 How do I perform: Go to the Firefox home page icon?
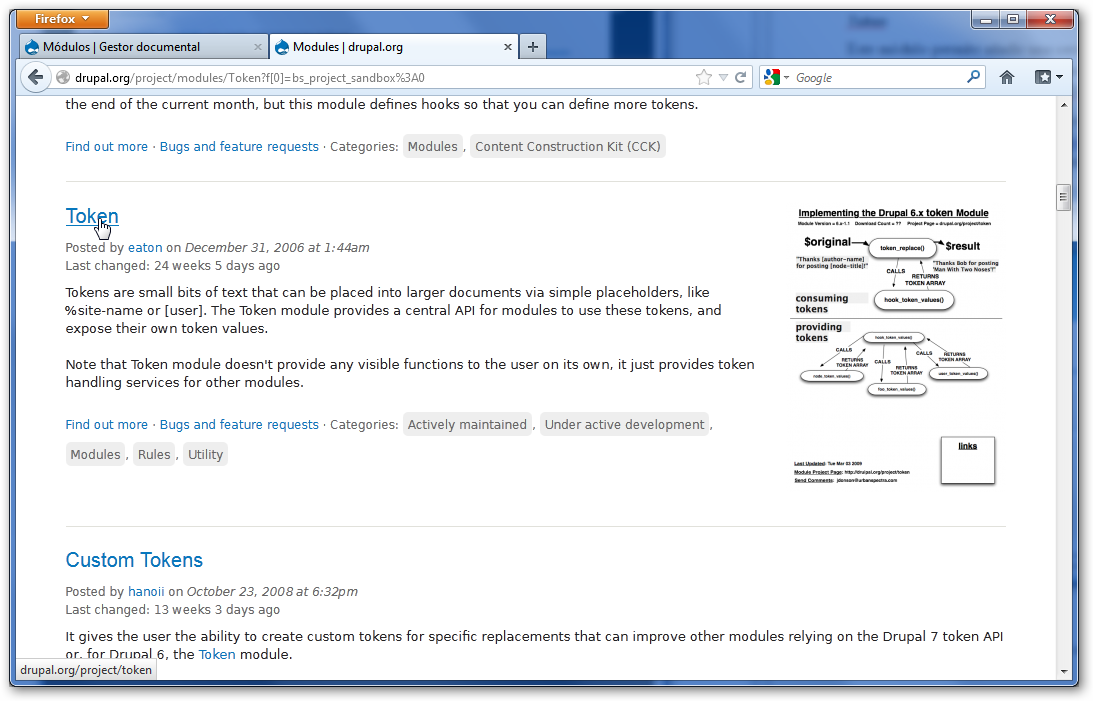pyautogui.click(x=1007, y=77)
